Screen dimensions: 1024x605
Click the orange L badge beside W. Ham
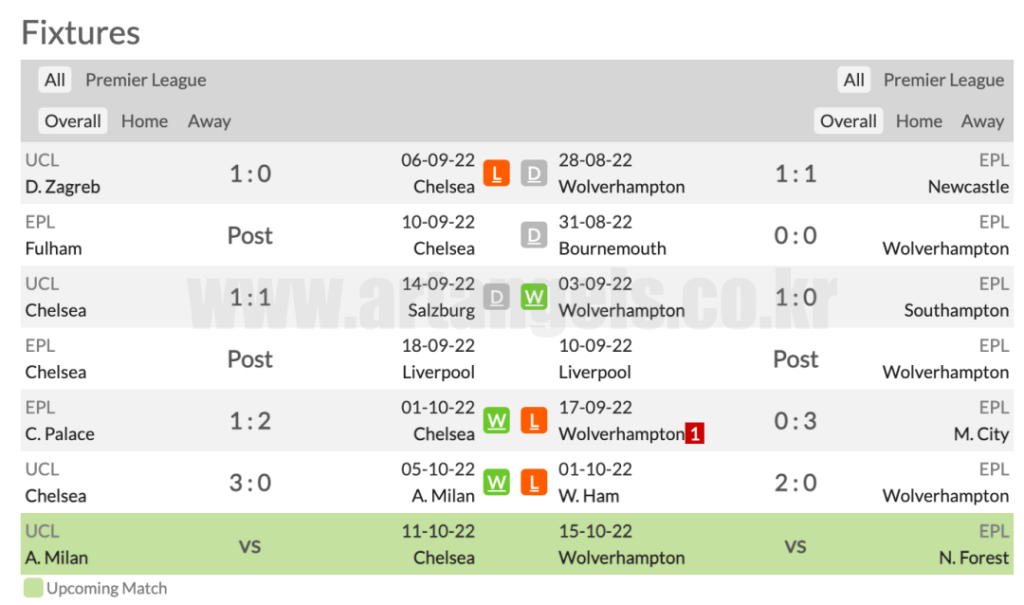click(534, 483)
